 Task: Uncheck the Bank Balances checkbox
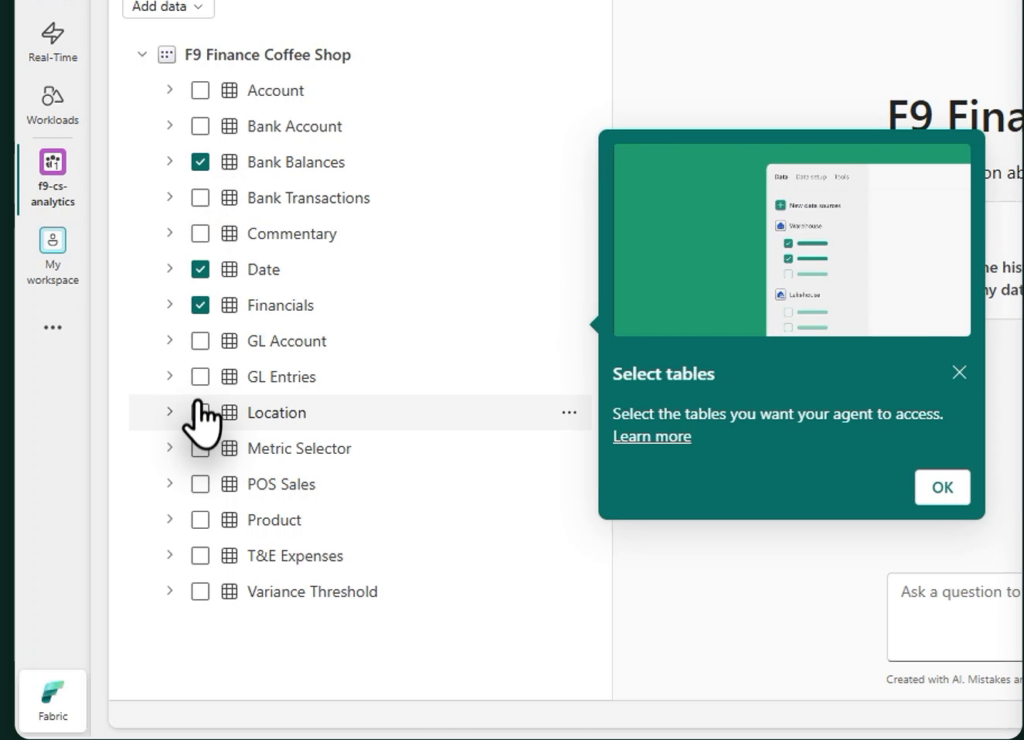coord(200,162)
